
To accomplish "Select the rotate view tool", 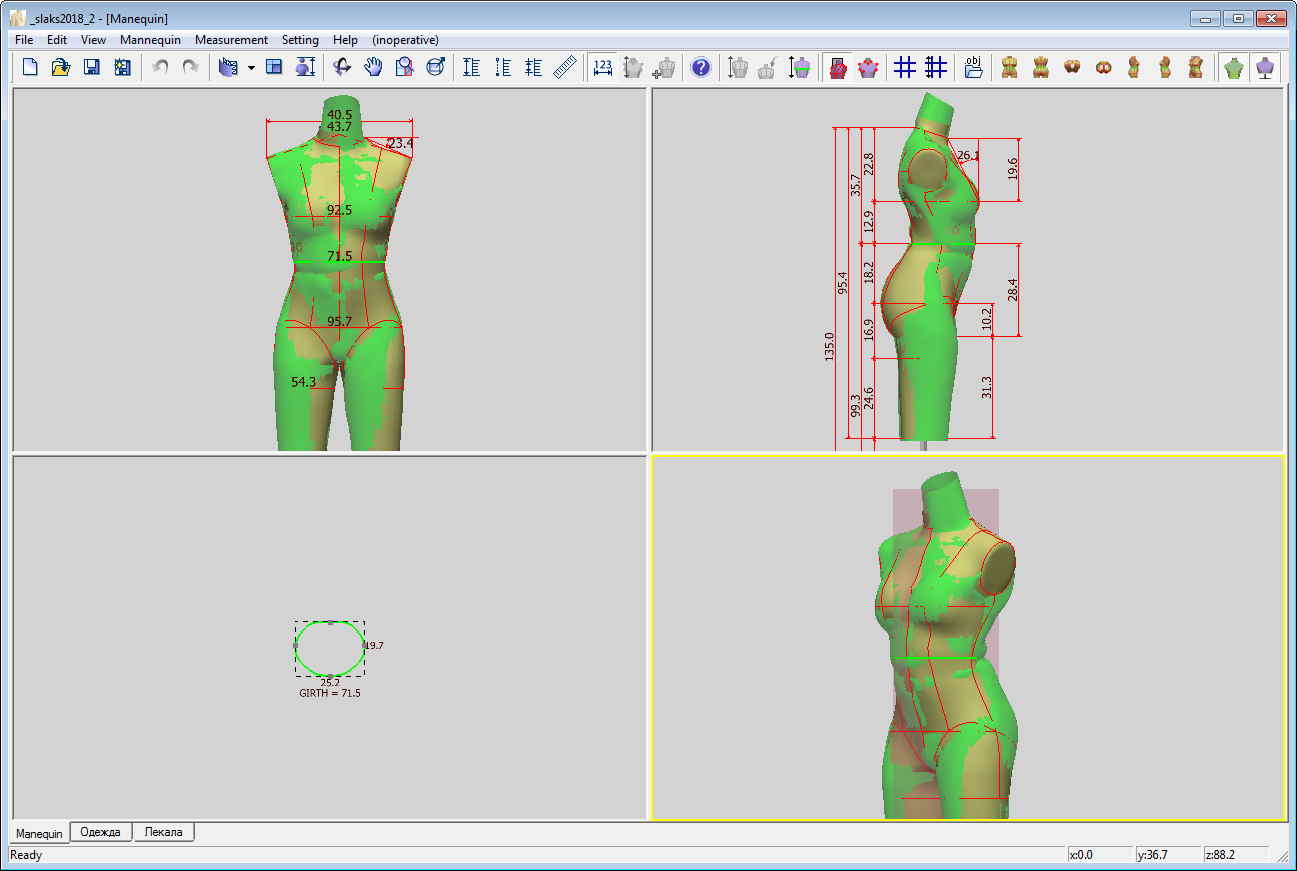I will [x=342, y=67].
